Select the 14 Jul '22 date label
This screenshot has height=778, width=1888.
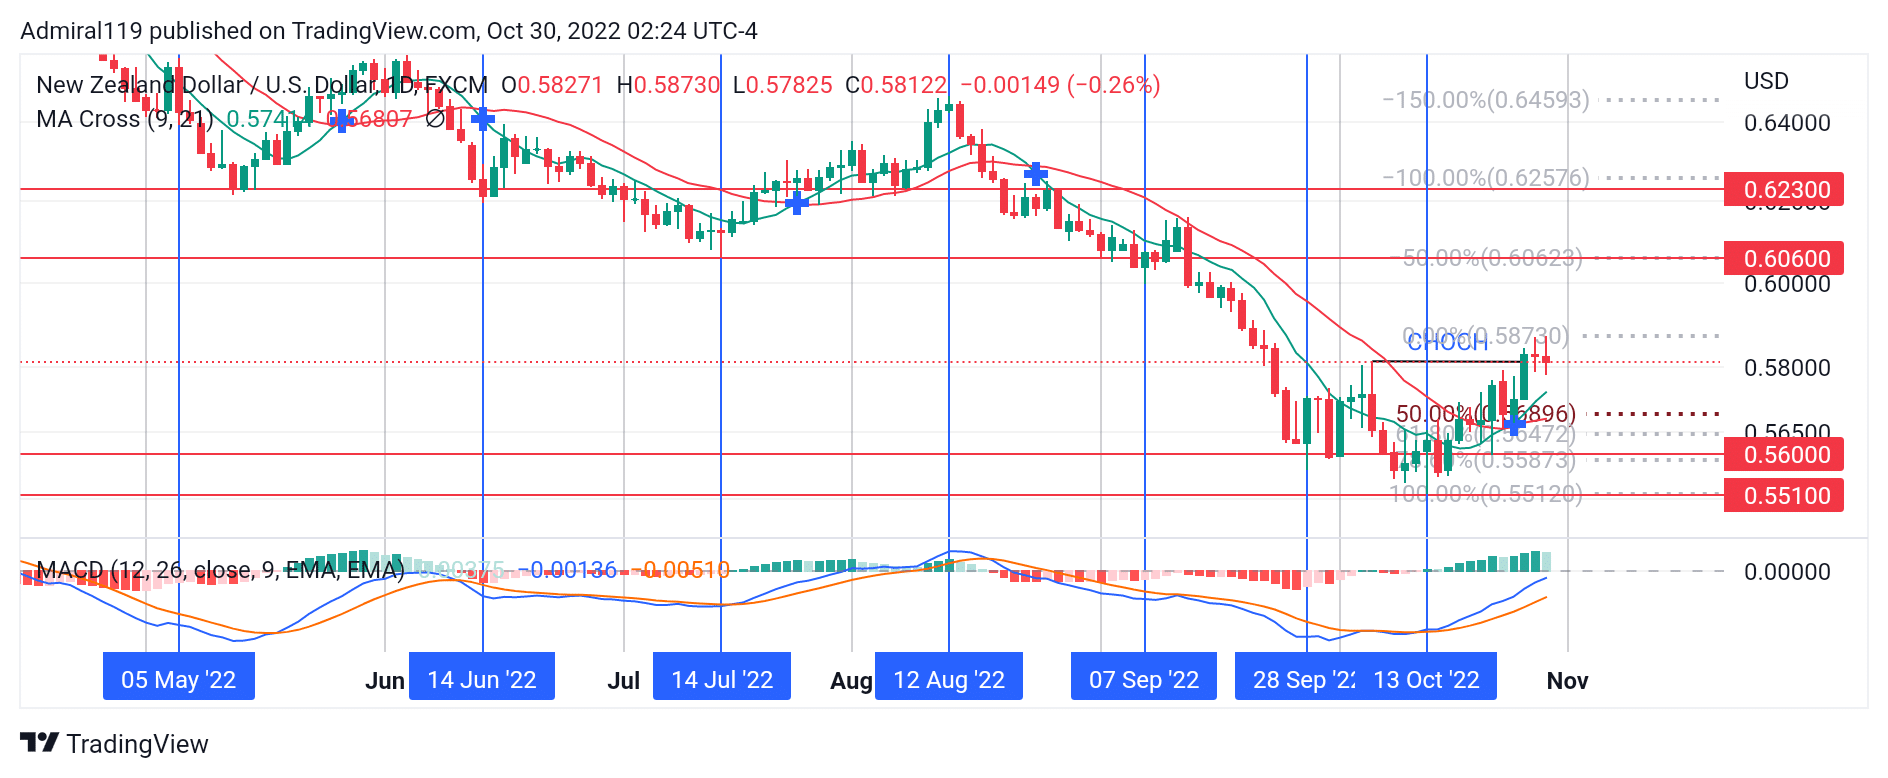722,677
